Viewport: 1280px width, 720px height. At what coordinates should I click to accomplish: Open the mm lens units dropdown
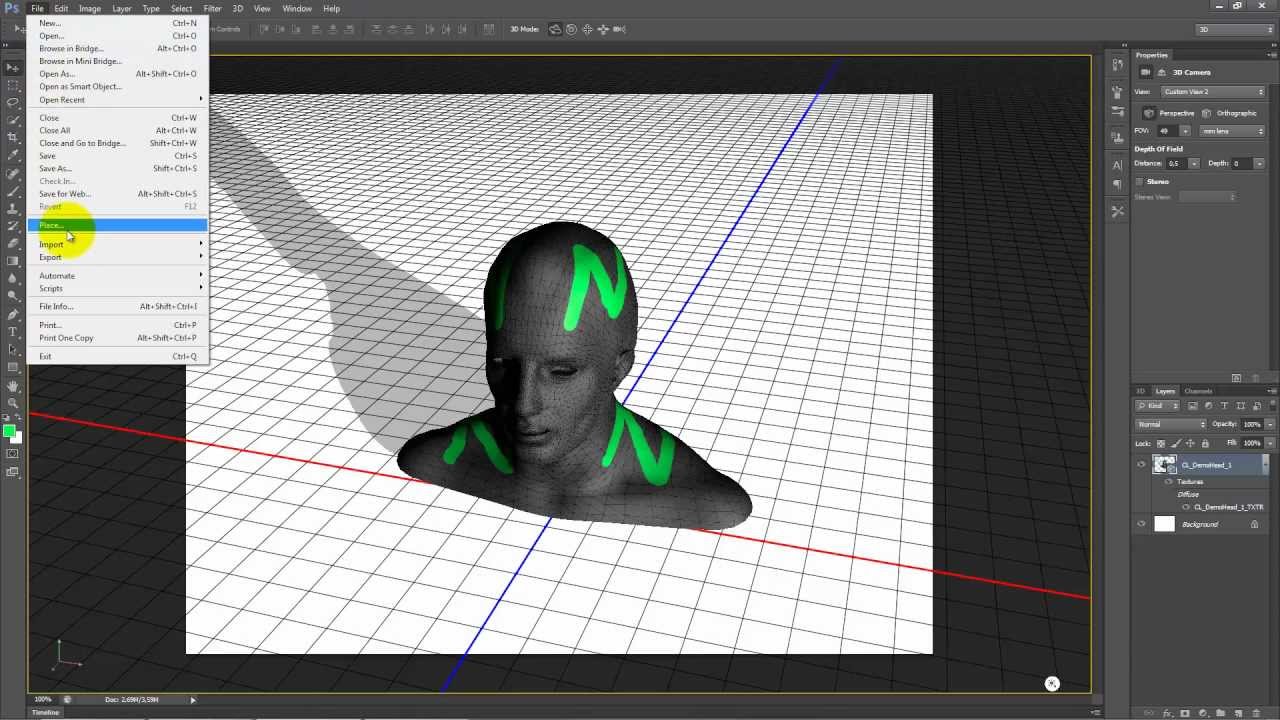click(1232, 131)
